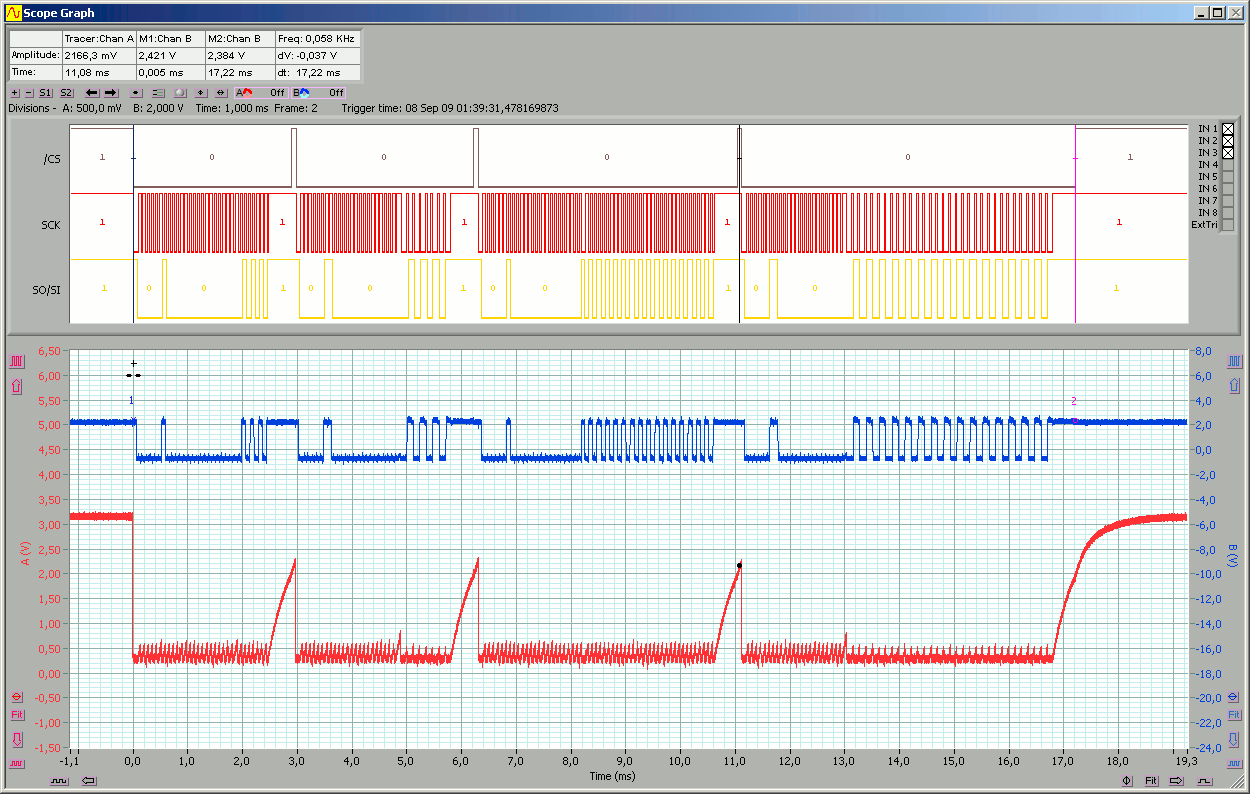Click the Trigger time readout text
This screenshot has height=794, width=1250.
[450, 108]
